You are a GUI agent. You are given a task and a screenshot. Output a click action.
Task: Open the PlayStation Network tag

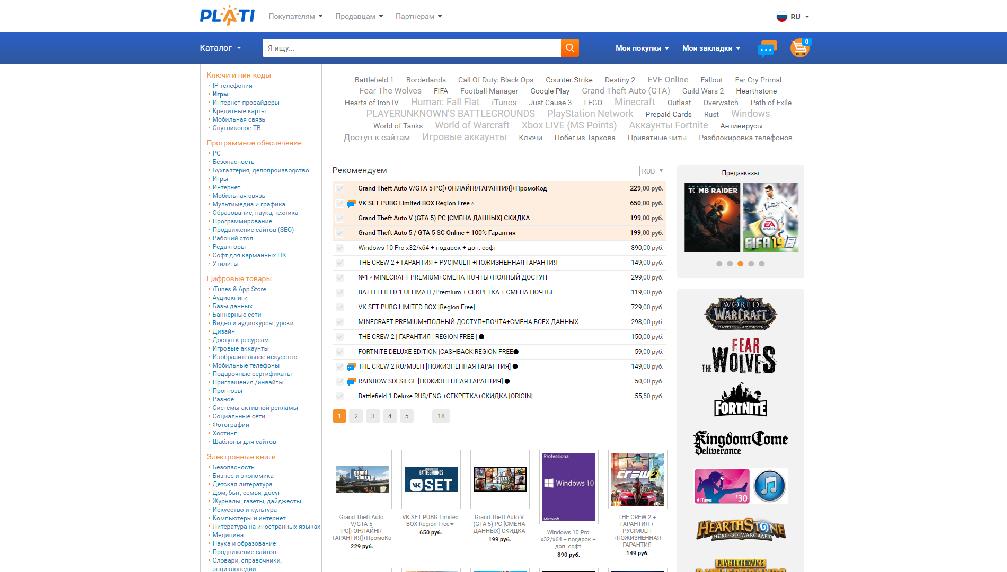click(590, 114)
